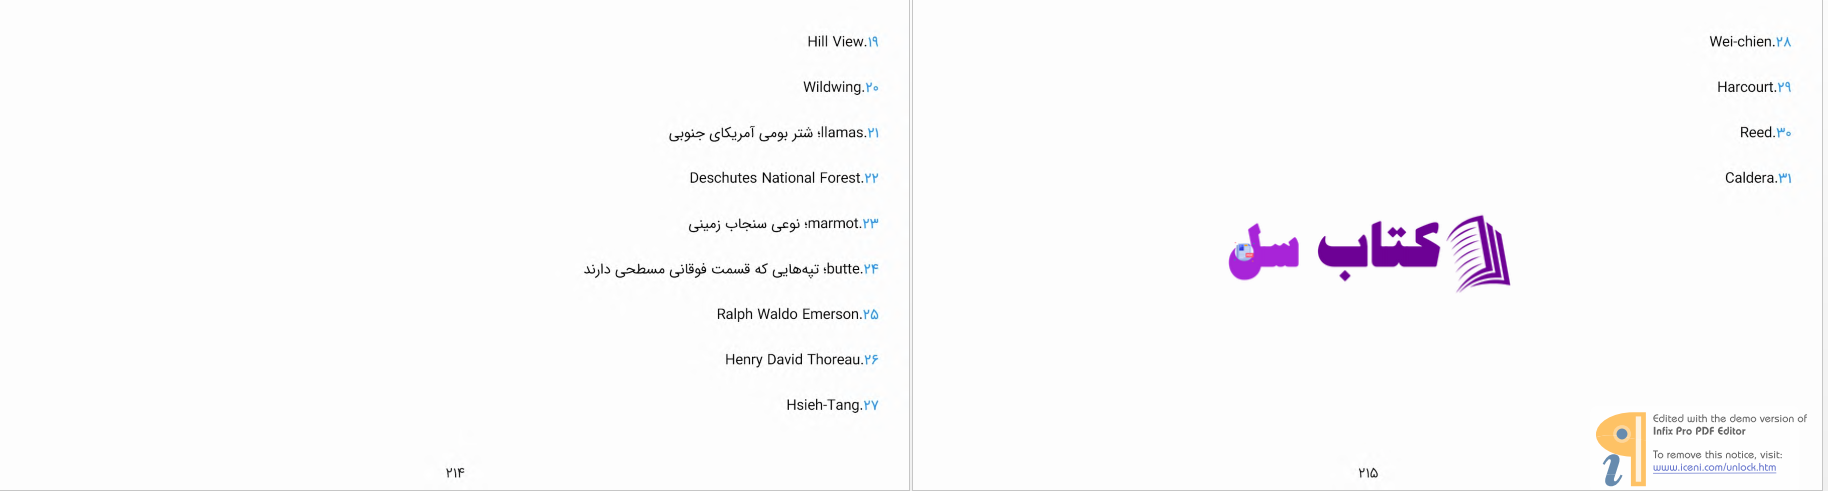Click the Infix Pro PDF Editor logo icon
Viewport: 1828px width, 491px height.
[x=1620, y=449]
